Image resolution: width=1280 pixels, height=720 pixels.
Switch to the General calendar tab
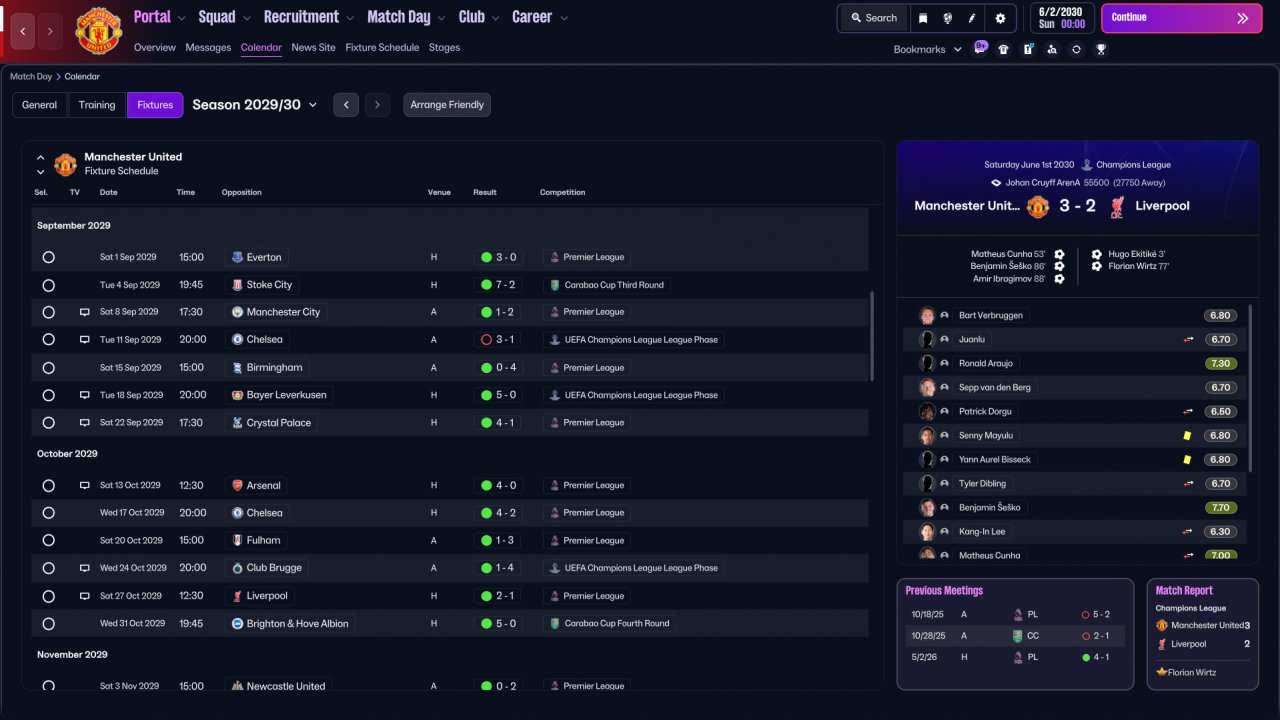[x=40, y=105]
